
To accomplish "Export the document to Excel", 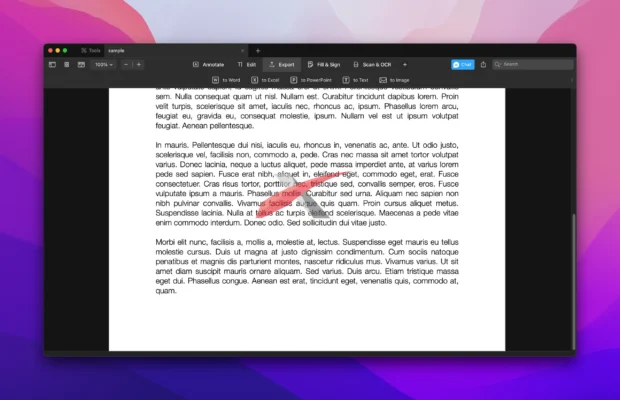I will pos(265,80).
